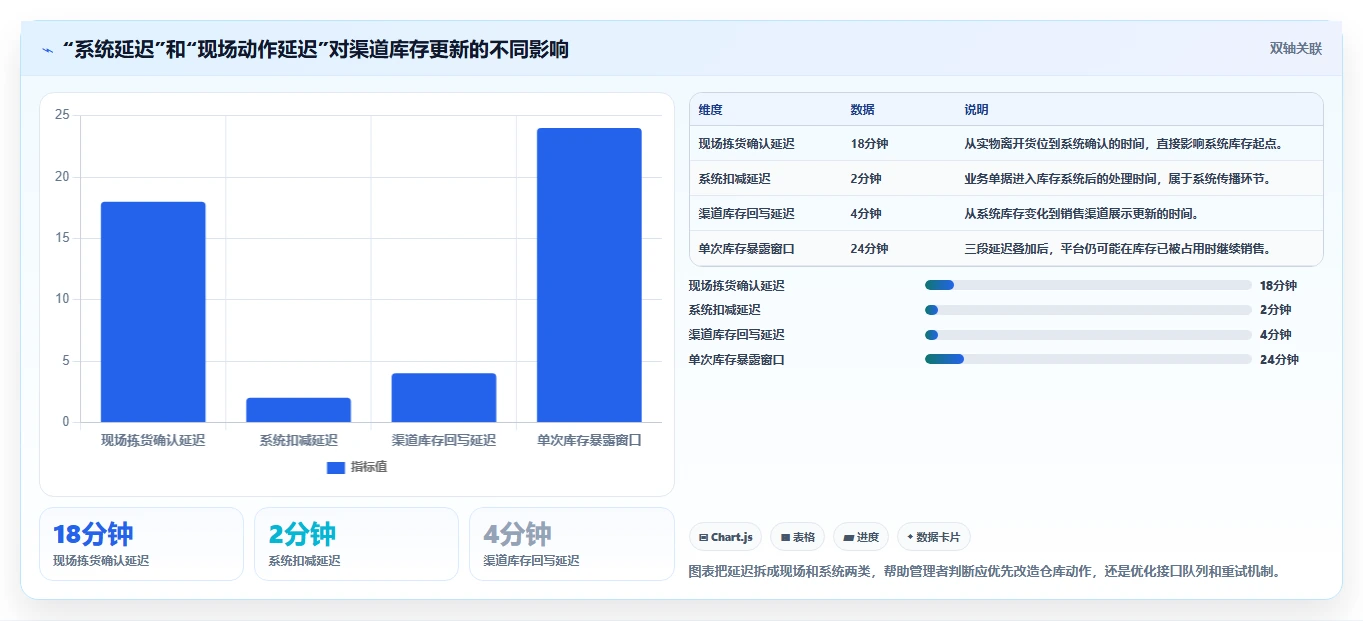Image resolution: width=1363 pixels, height=621 pixels.
Task: Click 现场拣货确认延迟 x-axis label under chart
Action: 153,440
